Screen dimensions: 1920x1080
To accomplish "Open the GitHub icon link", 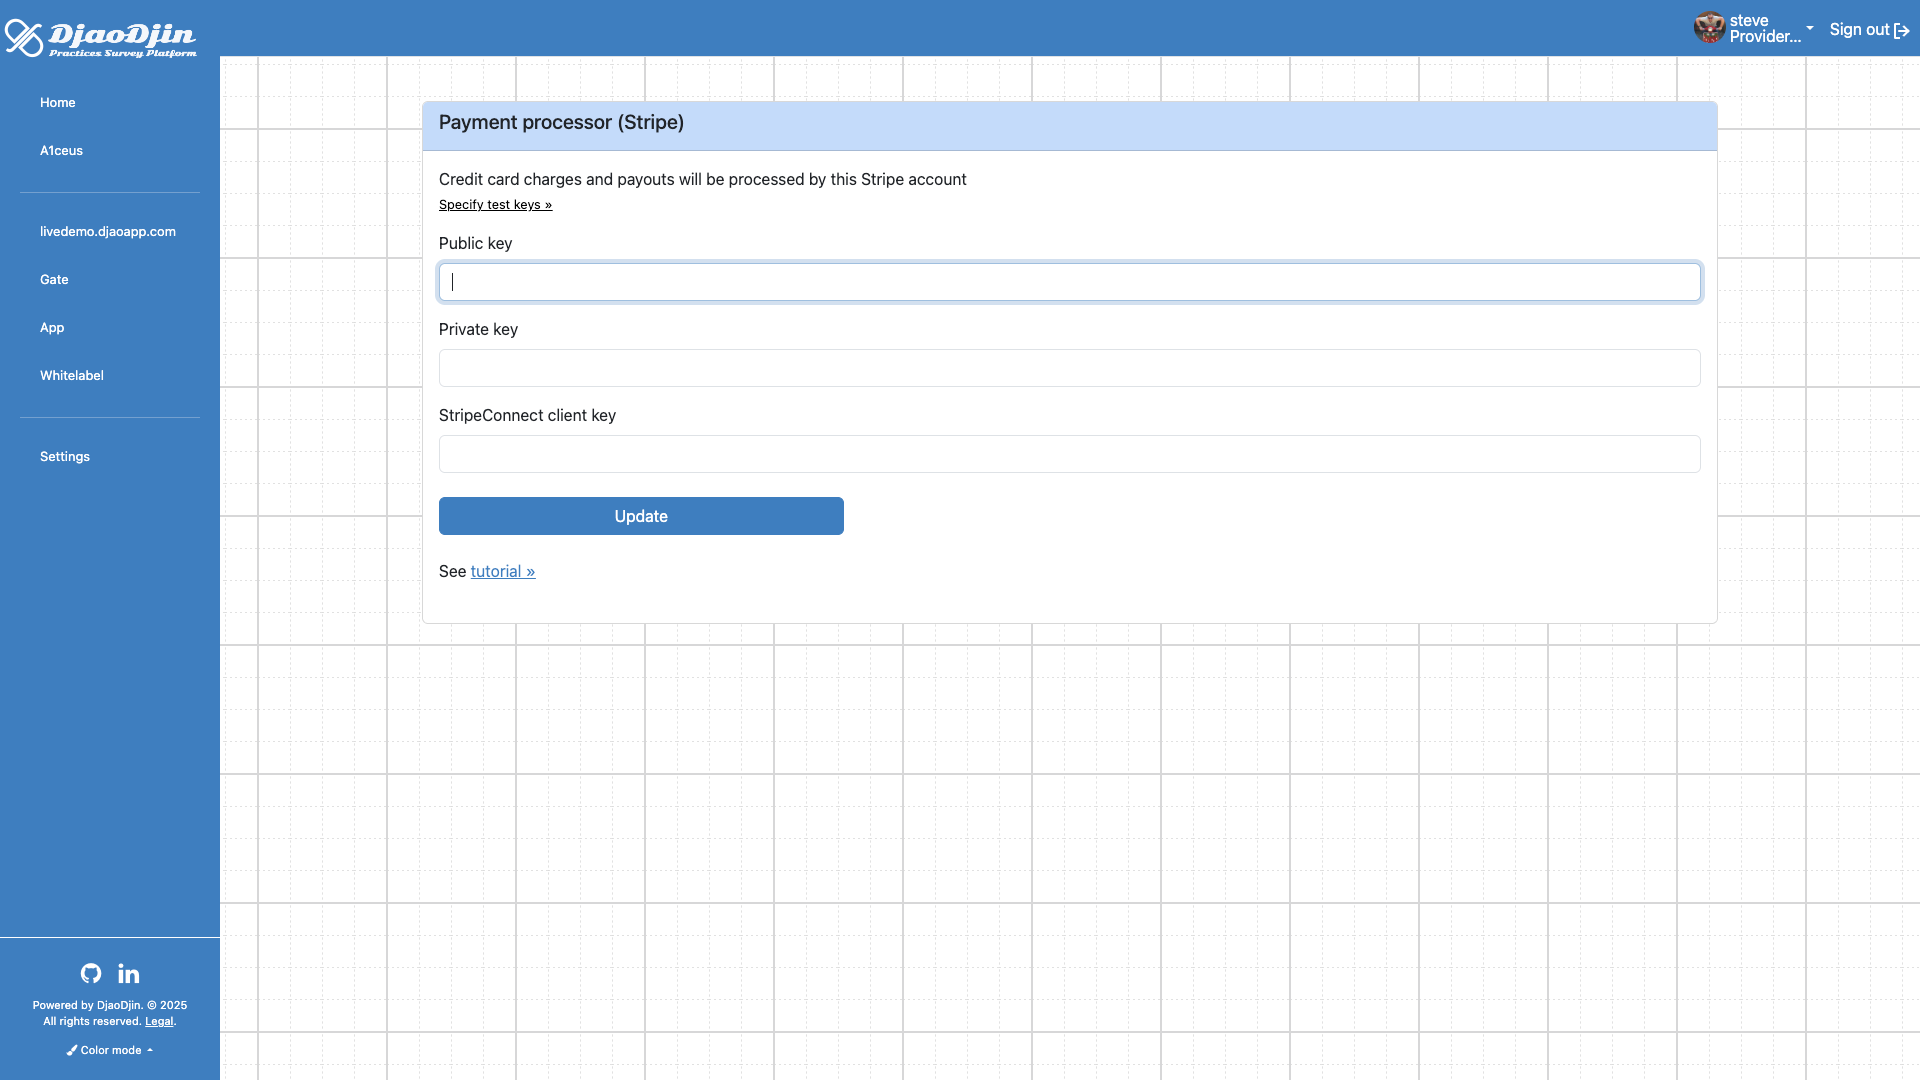I will tap(91, 973).
